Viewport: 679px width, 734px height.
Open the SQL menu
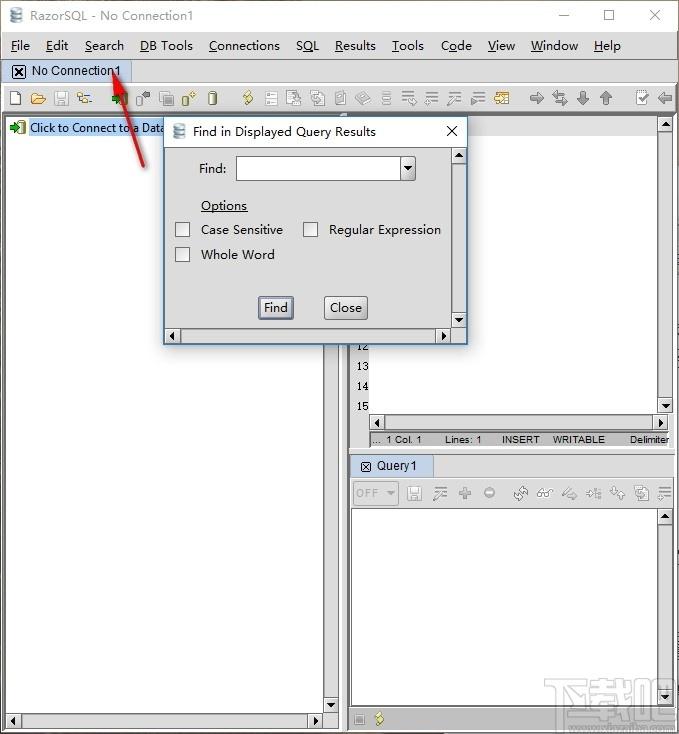pos(307,46)
